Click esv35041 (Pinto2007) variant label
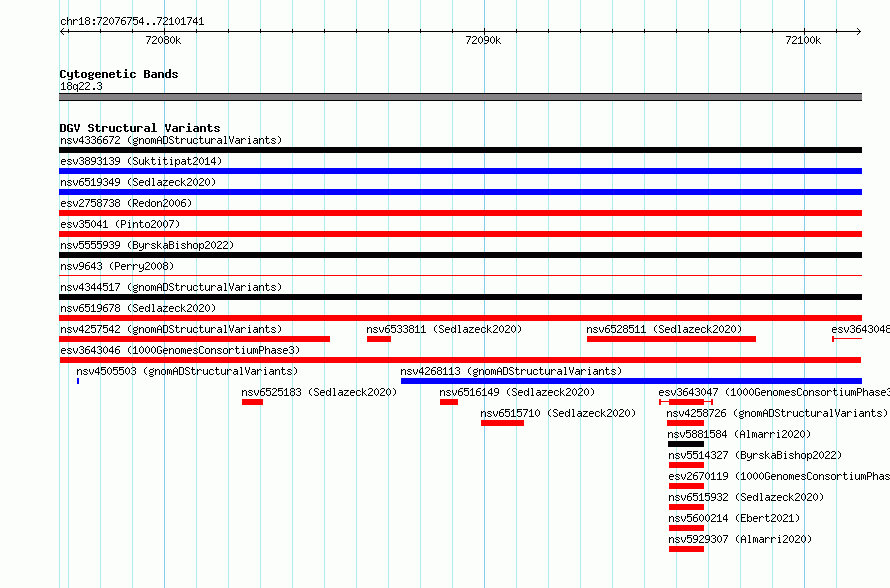This screenshot has height=588, width=890. pyautogui.click(x=120, y=224)
